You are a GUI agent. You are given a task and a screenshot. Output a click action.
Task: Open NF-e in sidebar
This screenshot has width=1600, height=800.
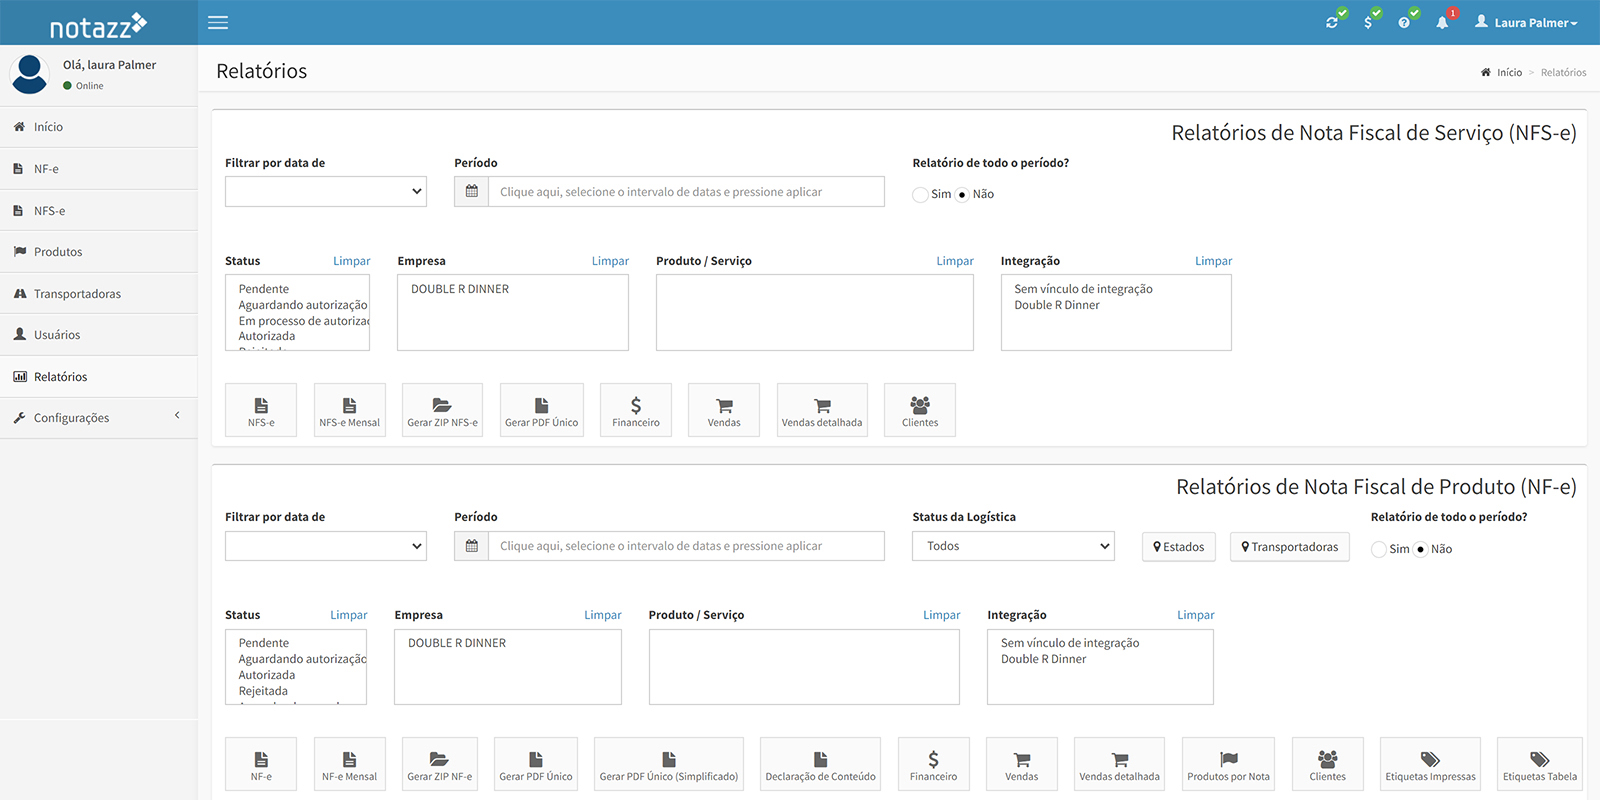pyautogui.click(x=98, y=169)
